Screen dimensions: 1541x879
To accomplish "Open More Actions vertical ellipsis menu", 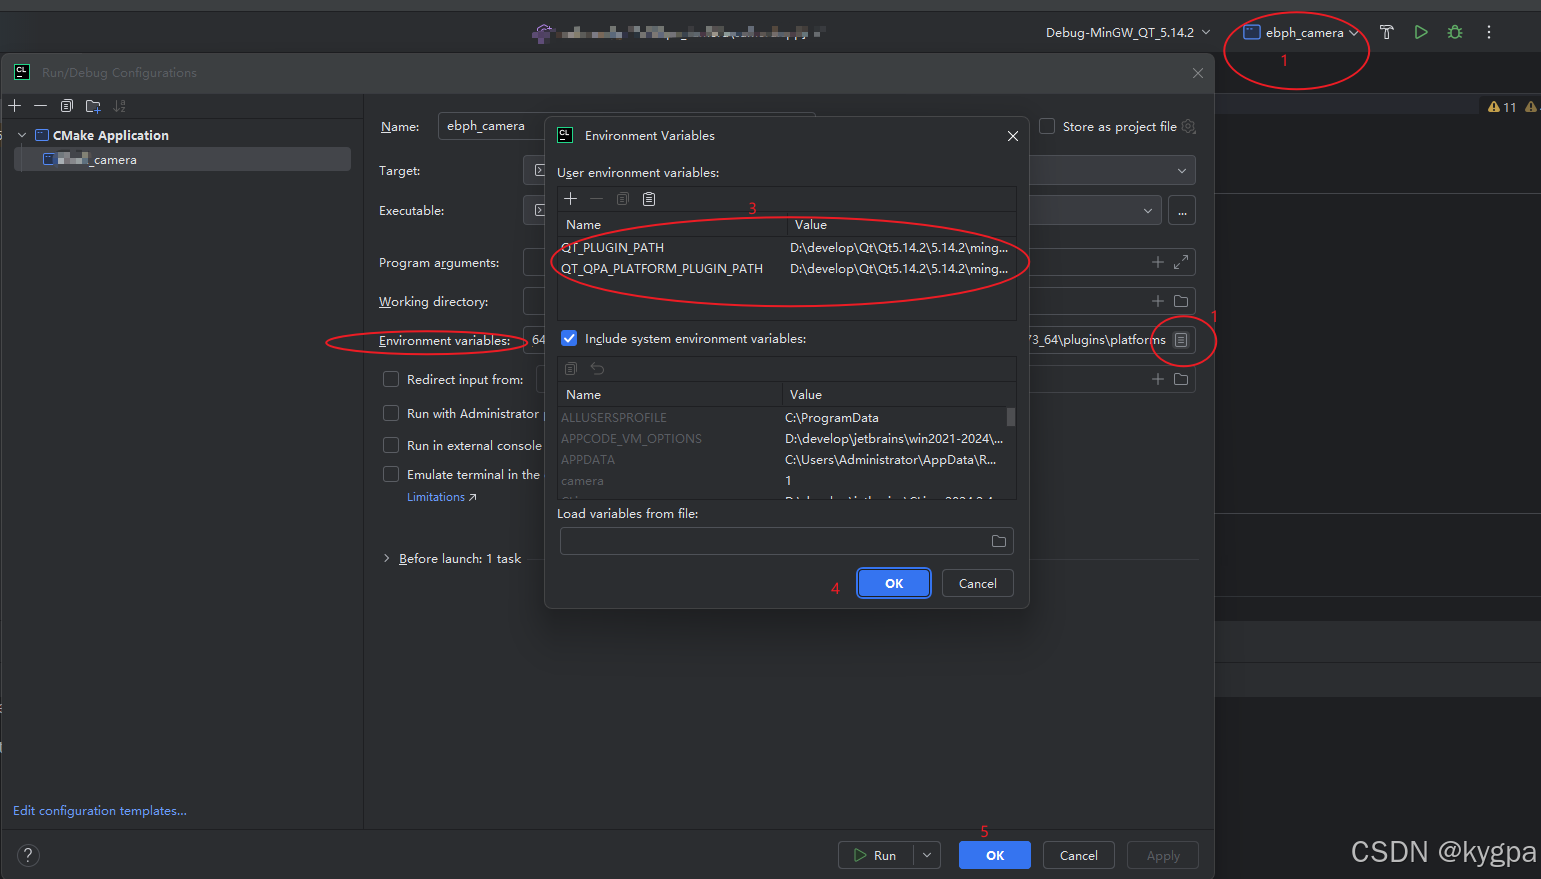I will 1489,31.
